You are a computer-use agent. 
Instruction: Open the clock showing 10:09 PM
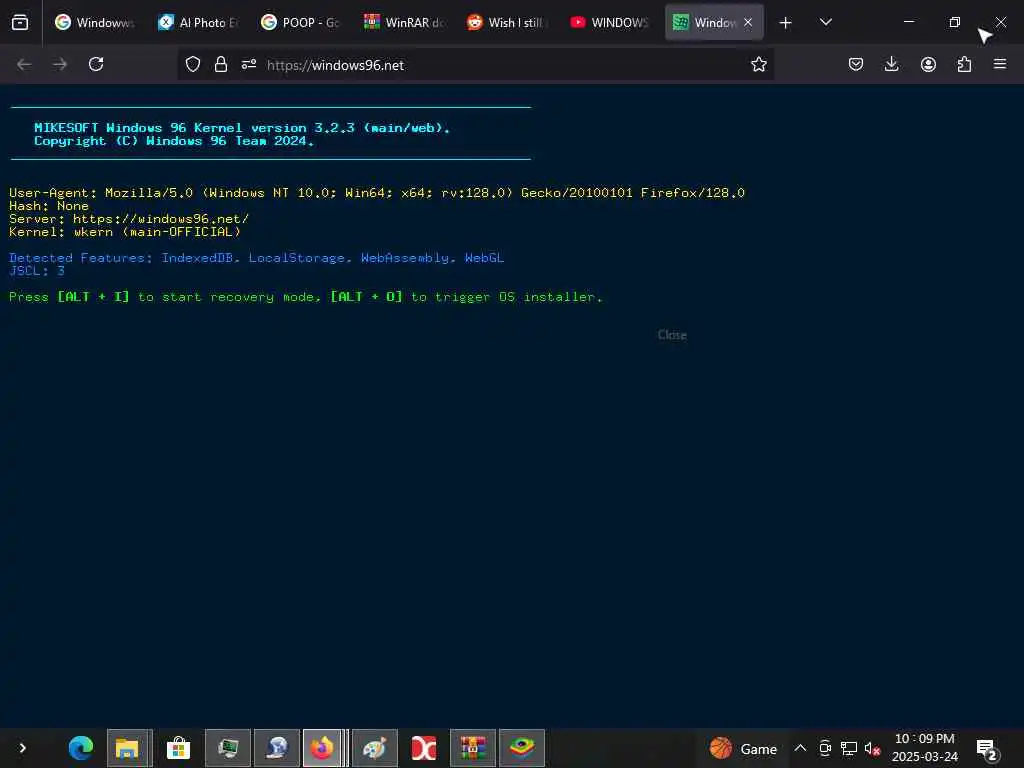click(x=925, y=748)
